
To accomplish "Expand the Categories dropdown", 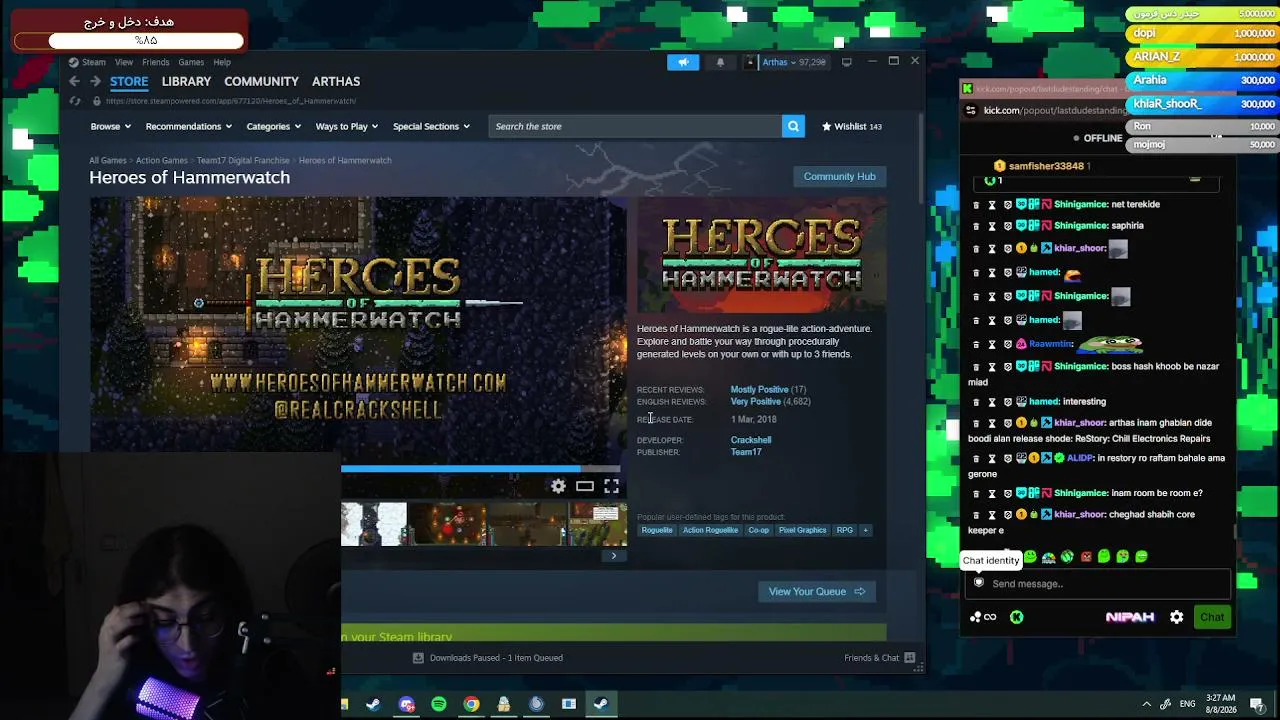I will (273, 126).
